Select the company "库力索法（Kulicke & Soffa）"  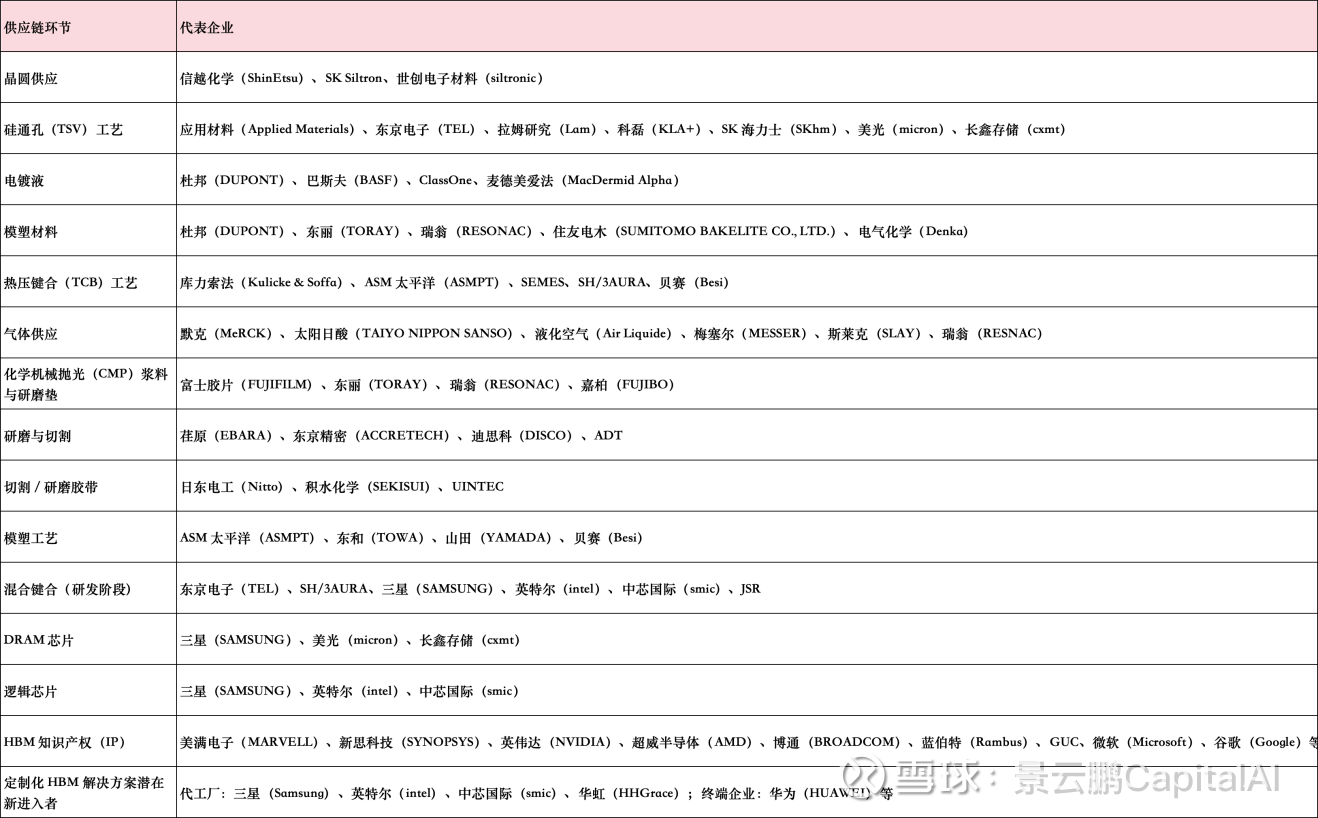(262, 282)
